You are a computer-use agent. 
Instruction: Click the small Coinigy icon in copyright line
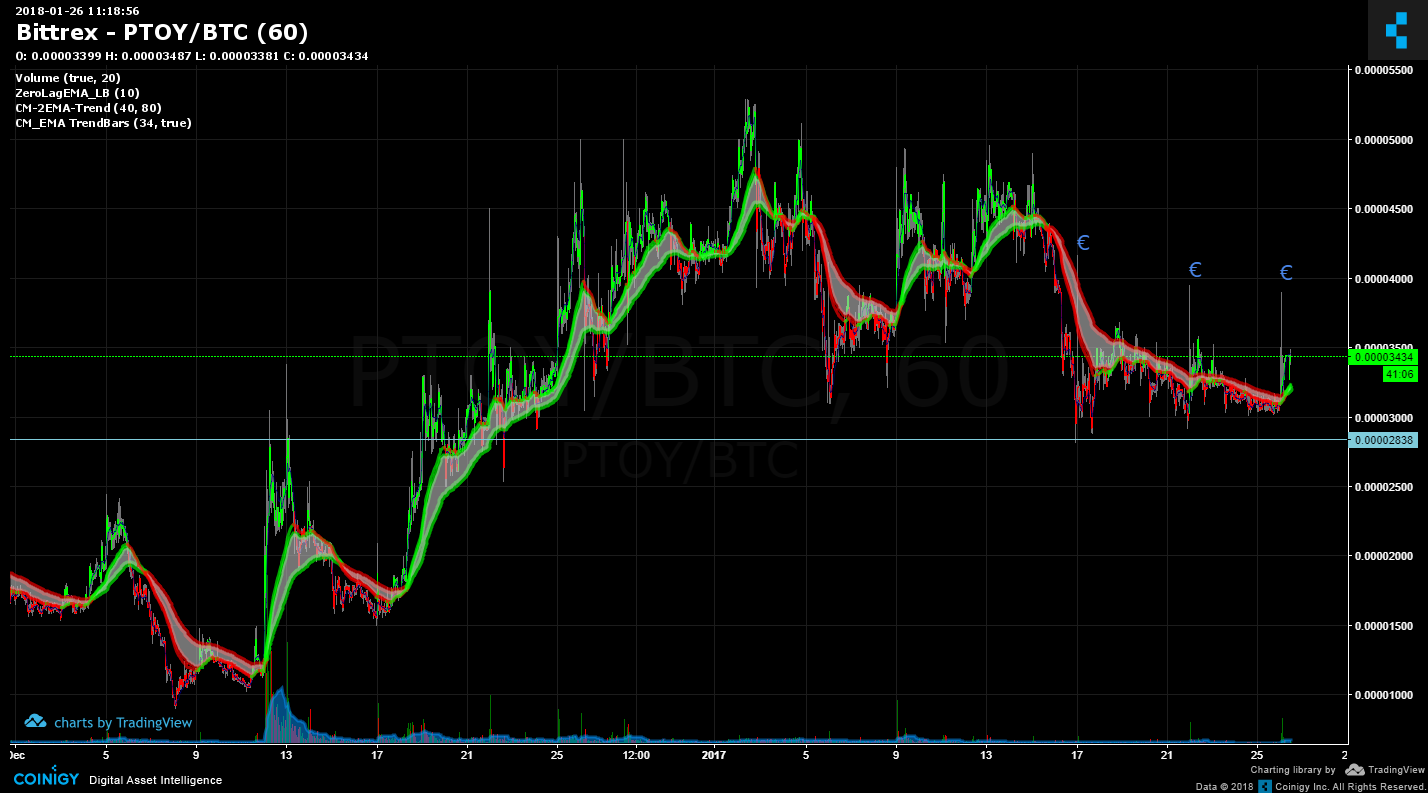pos(1264,786)
